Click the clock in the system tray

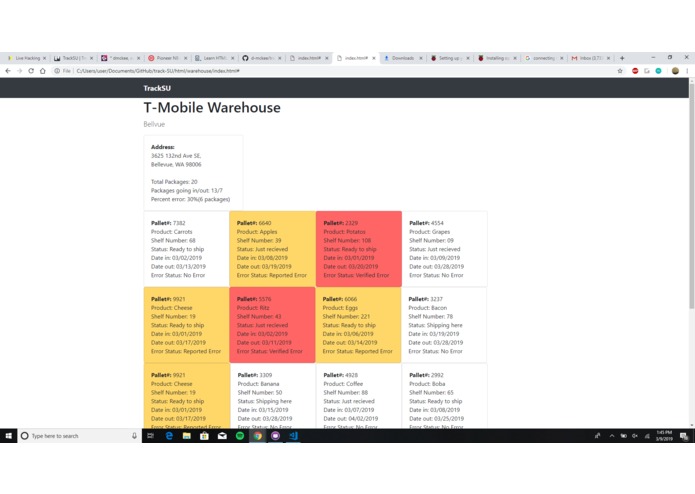pos(664,436)
